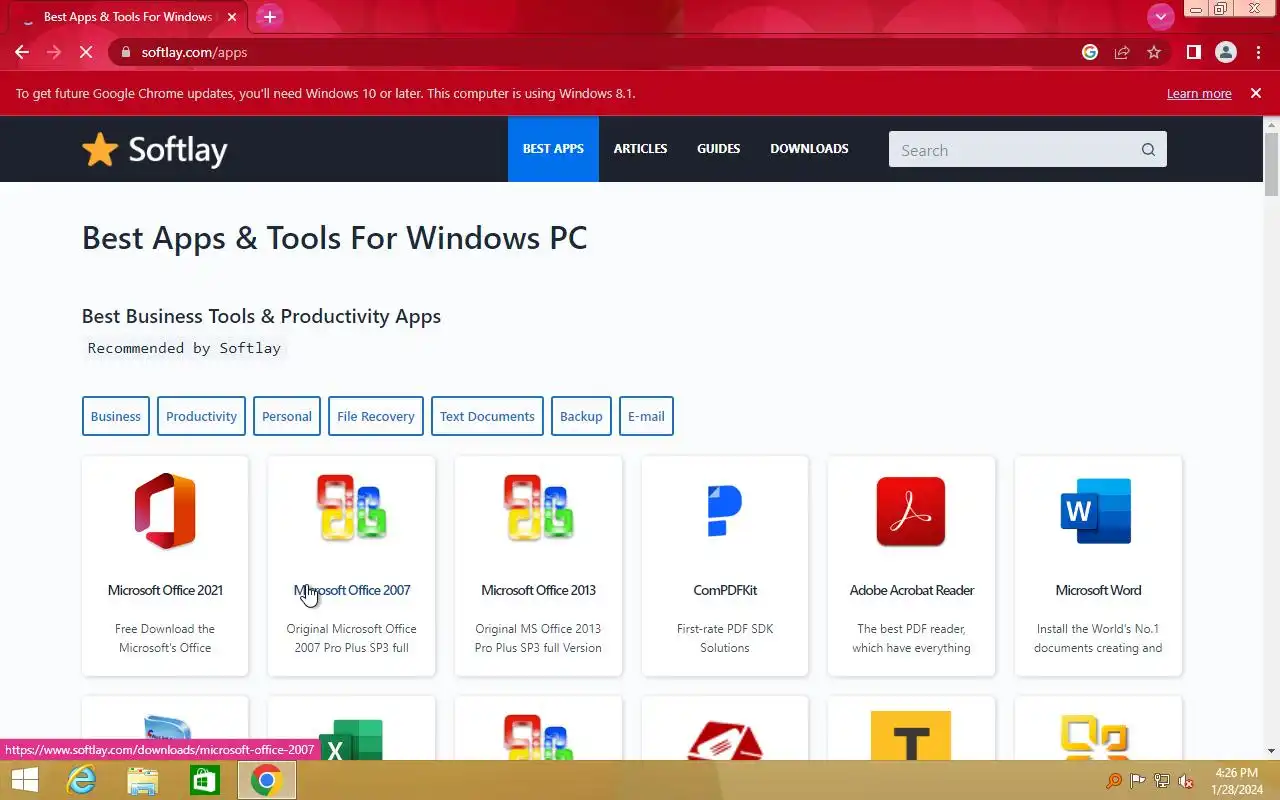Screen dimensions: 1280x800
Task: View site information lock icon
Action: pyautogui.click(x=125, y=53)
